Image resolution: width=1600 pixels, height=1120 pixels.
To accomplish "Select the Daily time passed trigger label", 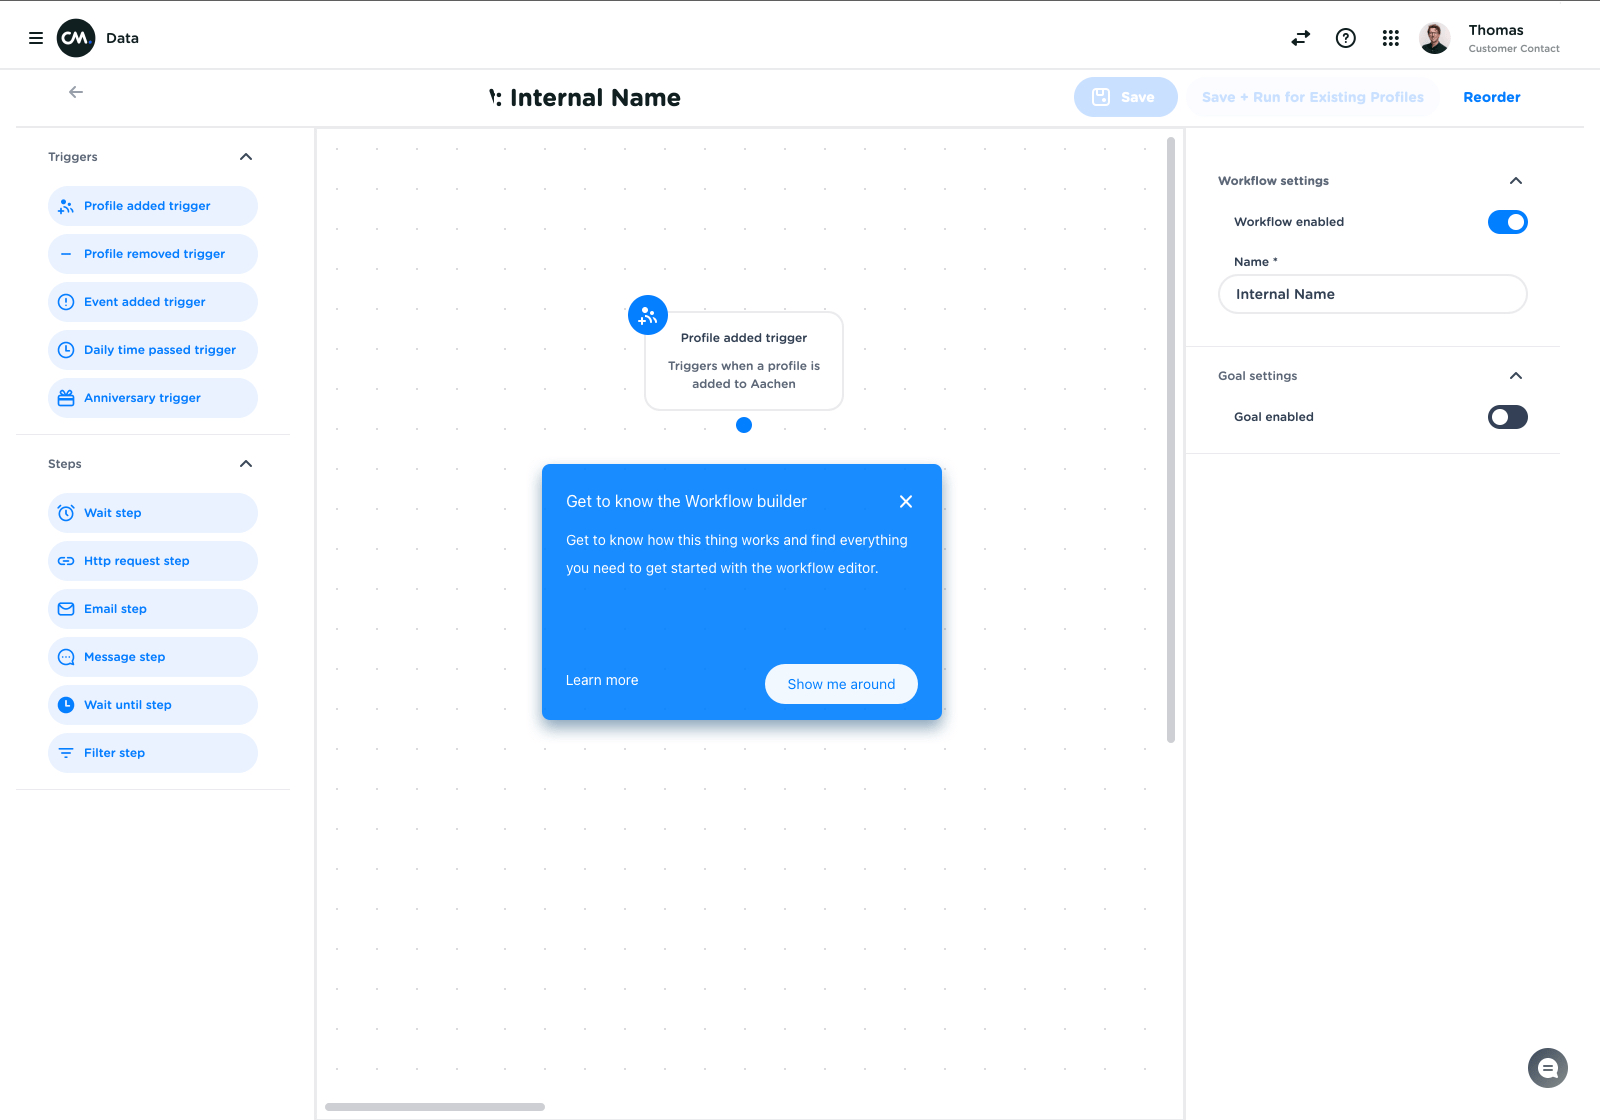I will tap(160, 350).
